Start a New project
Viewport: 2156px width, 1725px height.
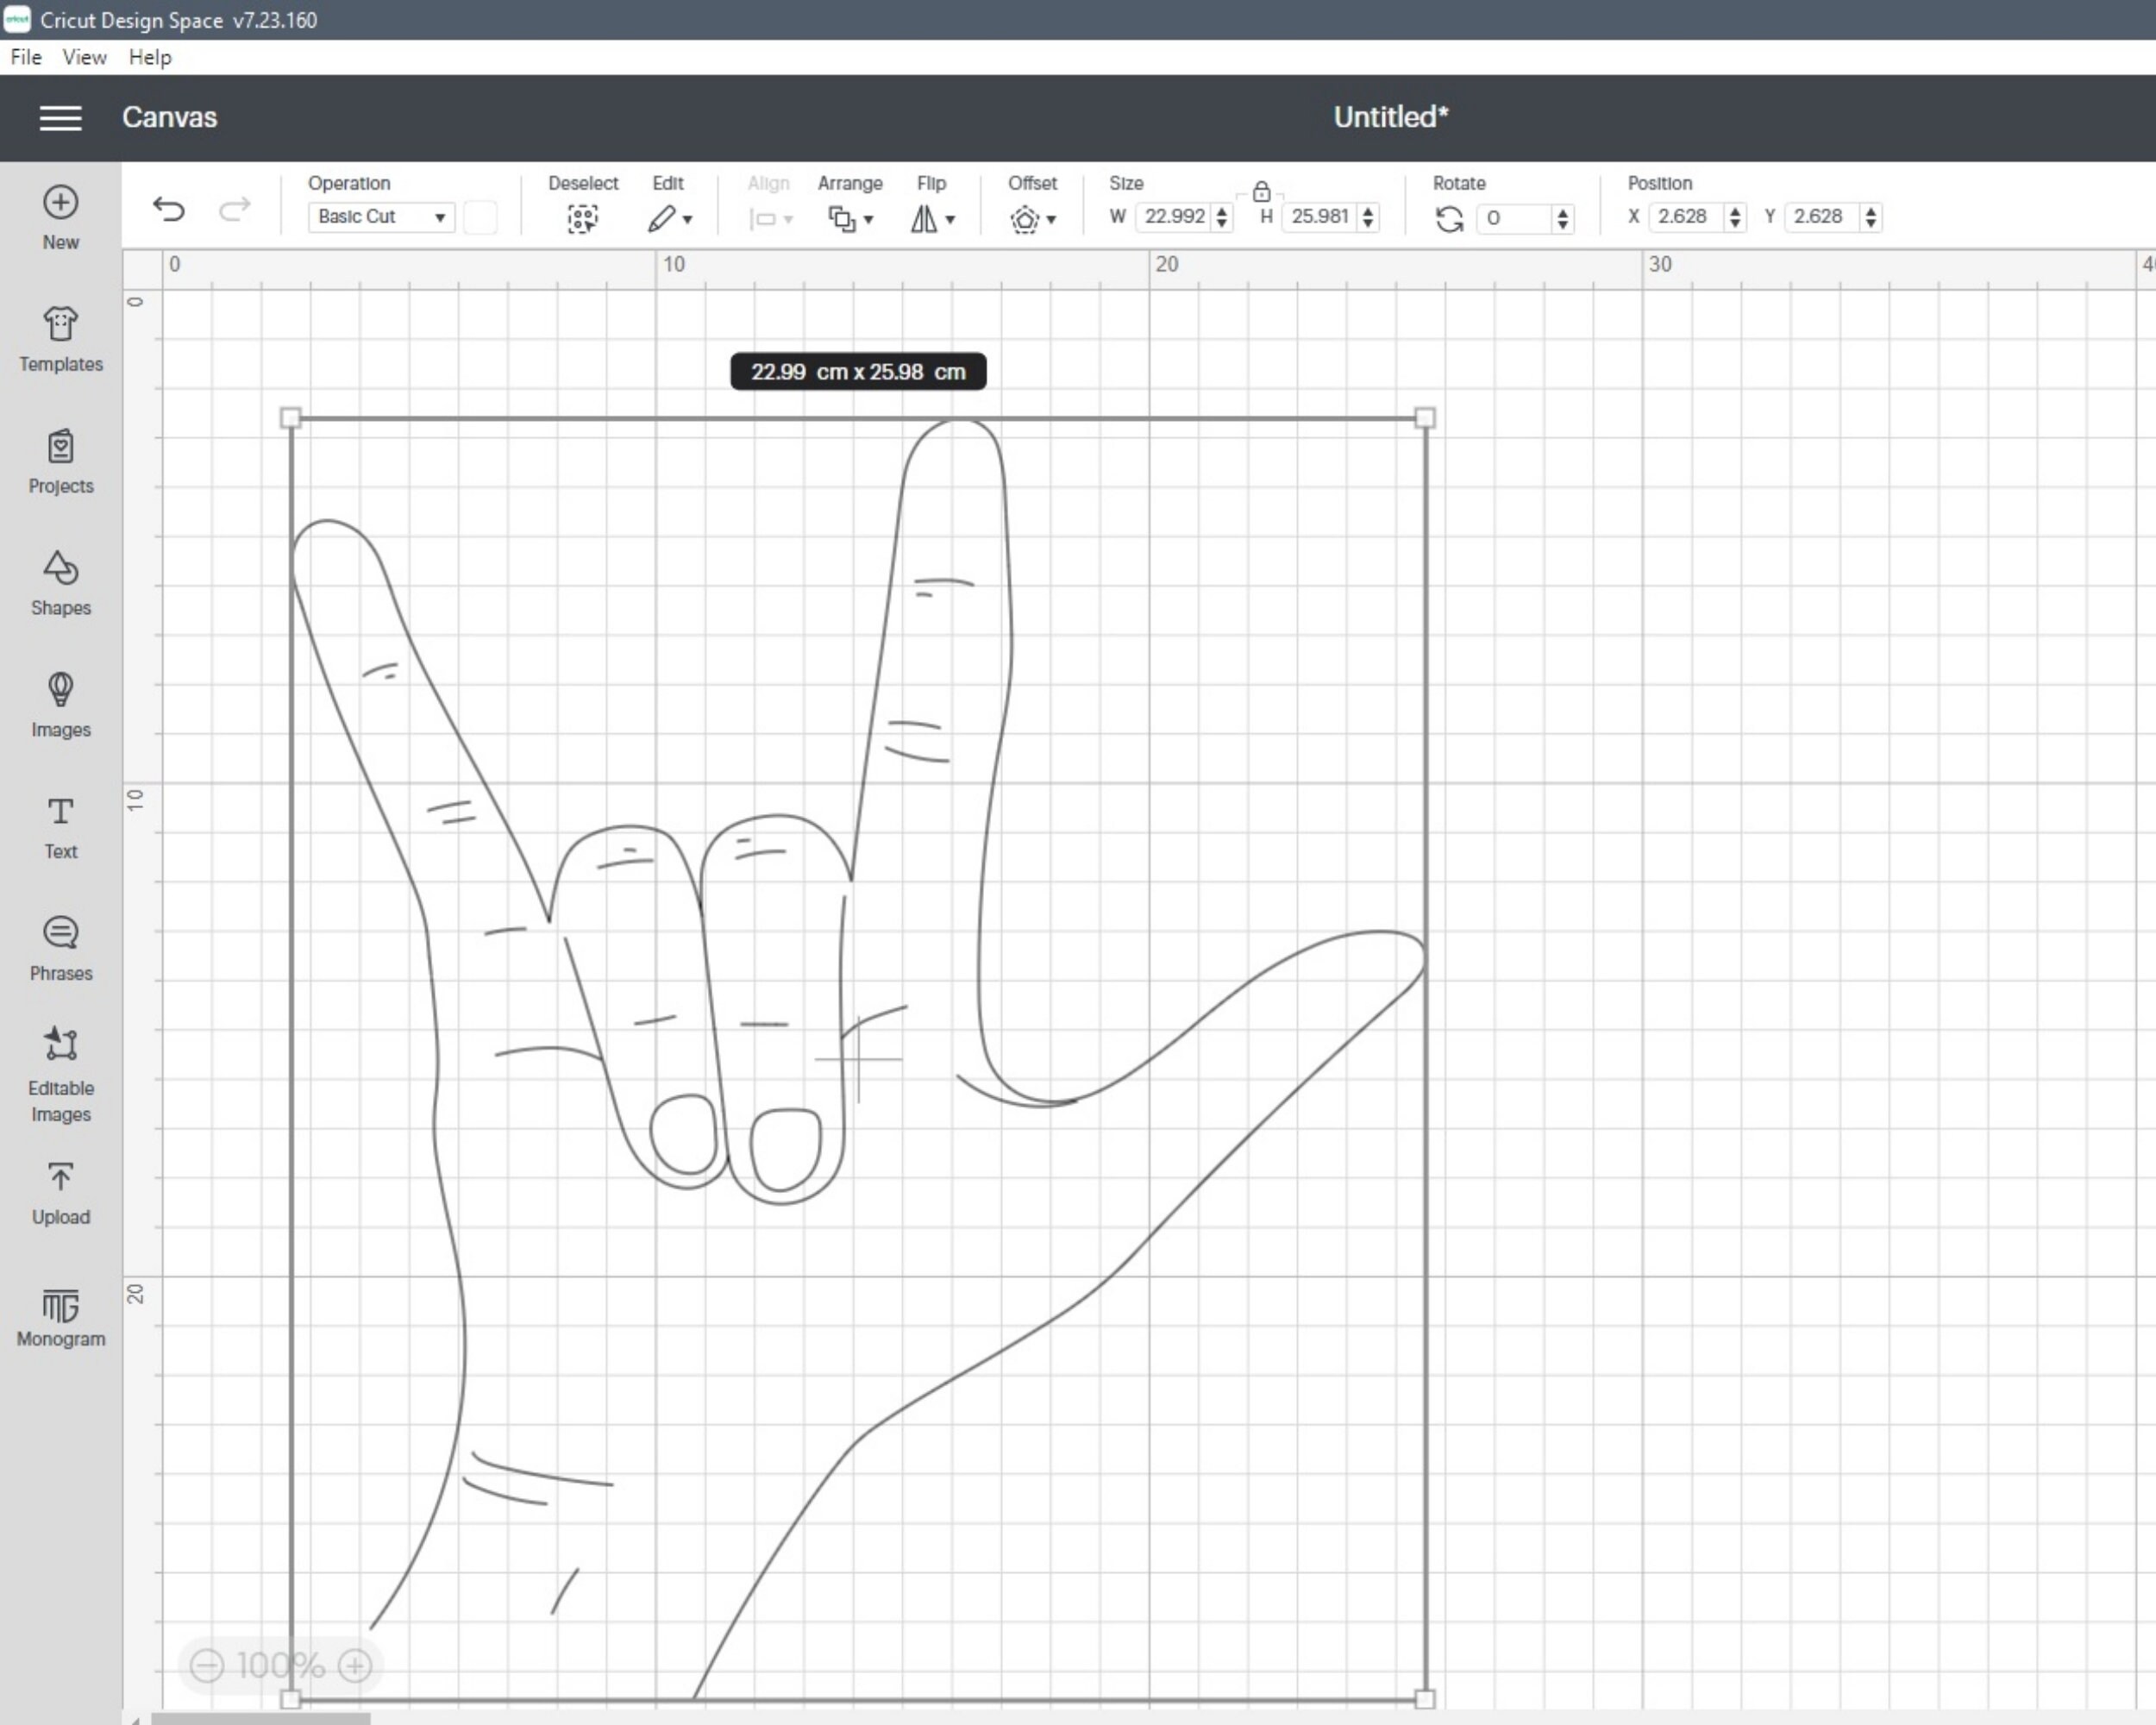(60, 215)
